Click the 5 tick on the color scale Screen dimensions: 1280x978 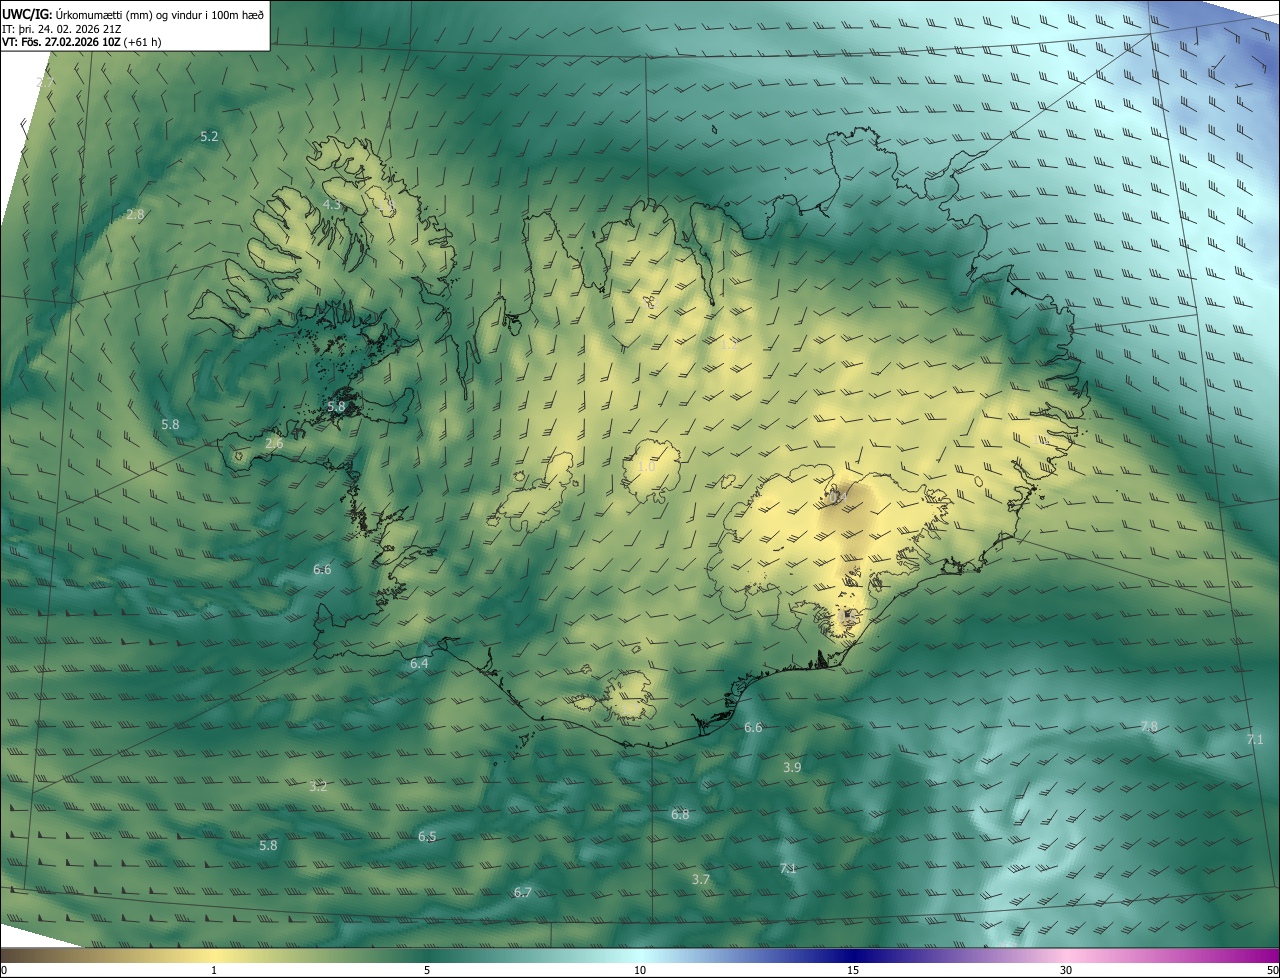427,970
